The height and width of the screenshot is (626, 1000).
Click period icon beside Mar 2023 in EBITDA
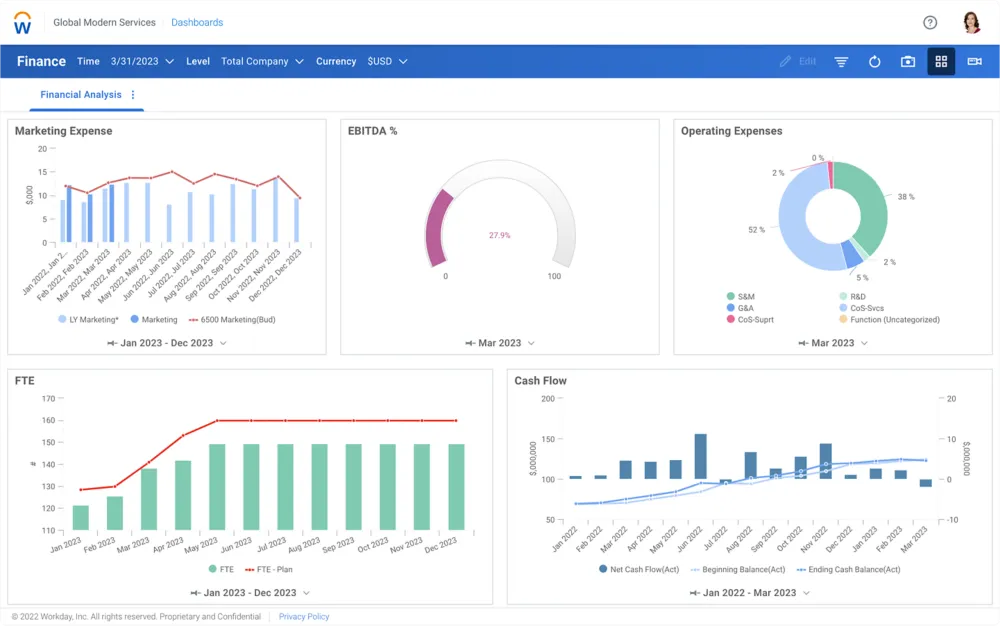pos(470,343)
